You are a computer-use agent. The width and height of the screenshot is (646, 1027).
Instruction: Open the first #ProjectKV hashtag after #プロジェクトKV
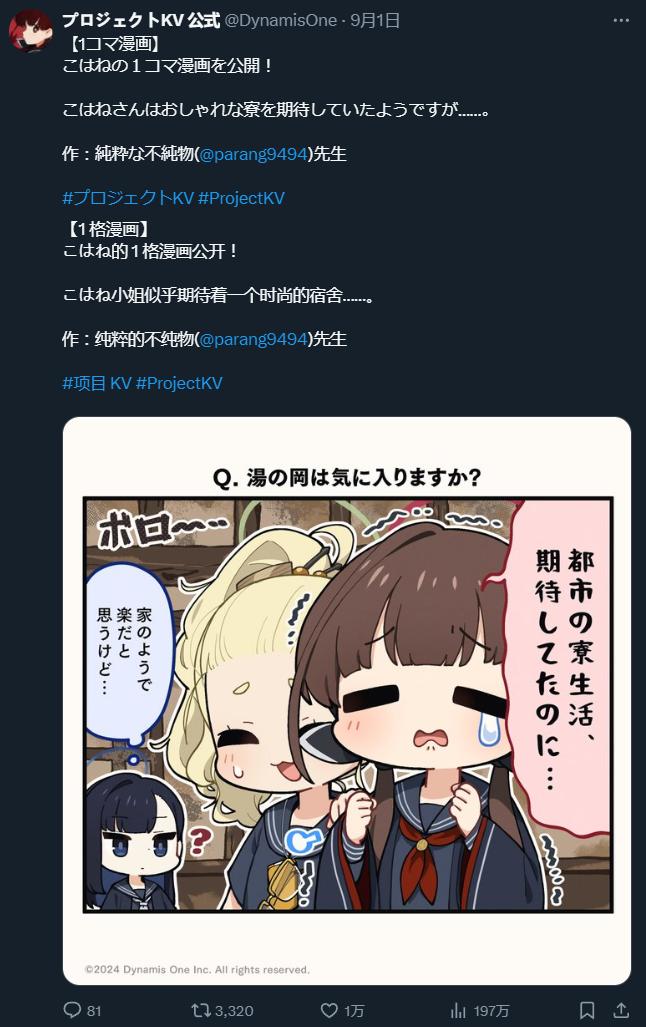tap(241, 198)
